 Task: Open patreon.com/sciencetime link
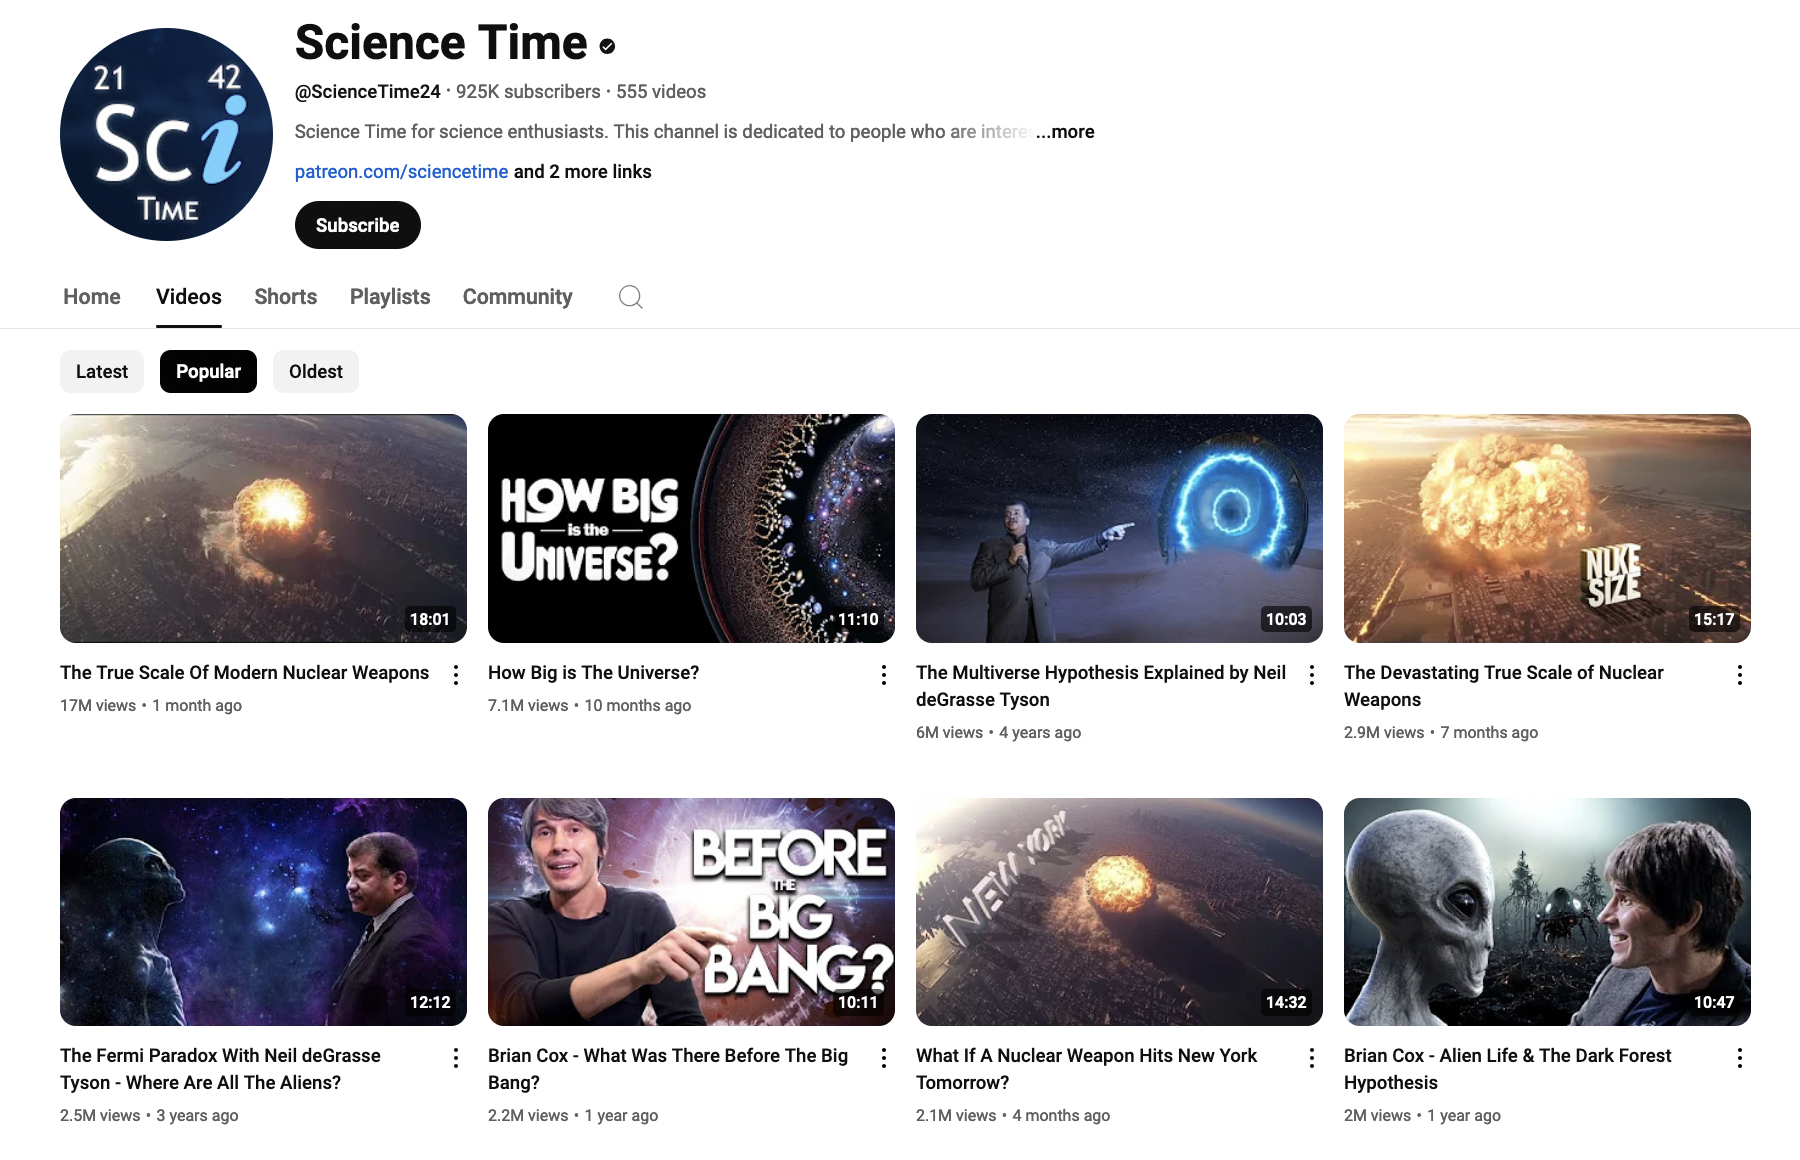(401, 172)
